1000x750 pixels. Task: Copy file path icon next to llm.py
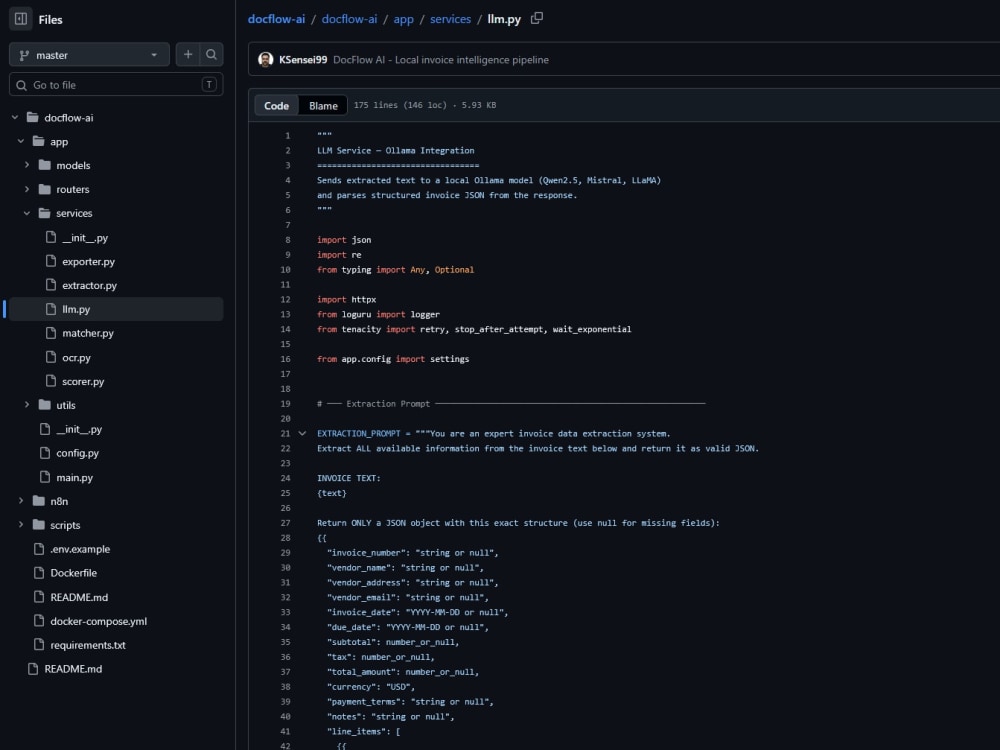(537, 18)
